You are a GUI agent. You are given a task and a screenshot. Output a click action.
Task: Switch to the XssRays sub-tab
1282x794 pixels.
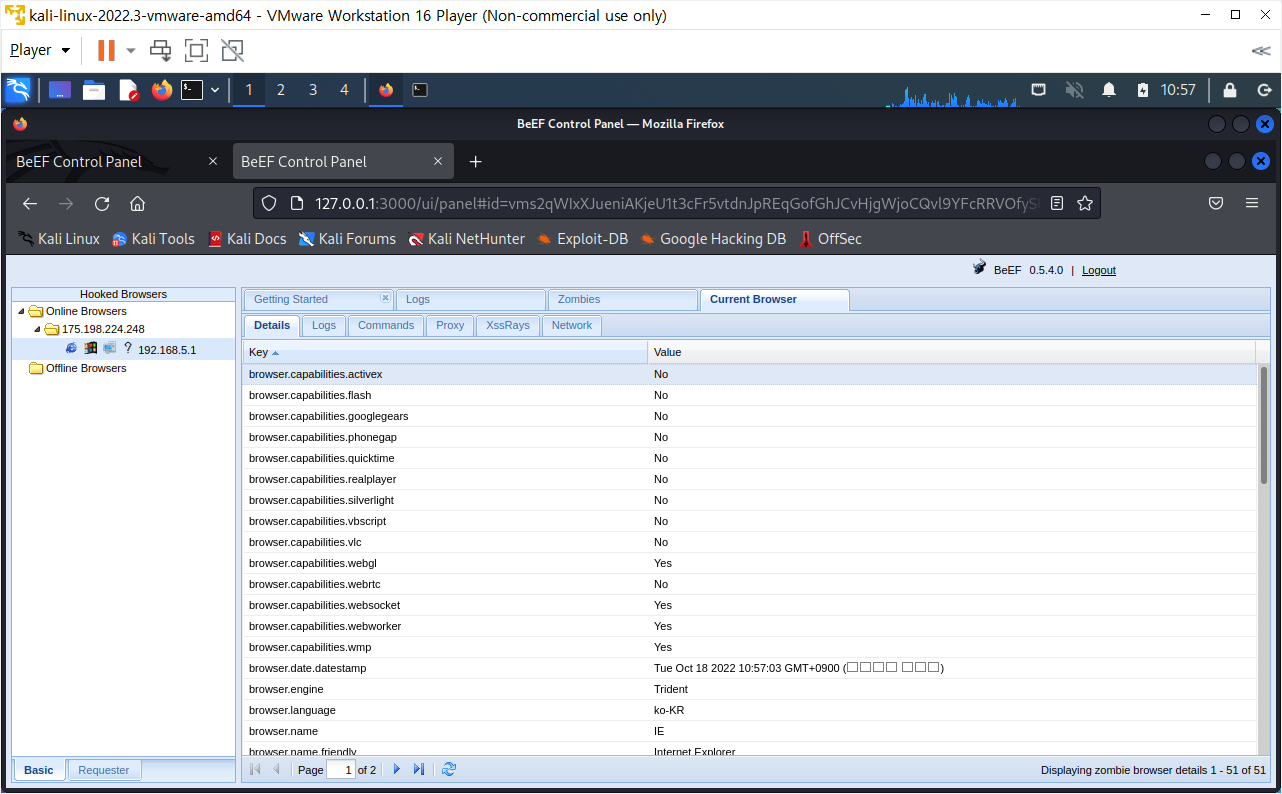508,325
